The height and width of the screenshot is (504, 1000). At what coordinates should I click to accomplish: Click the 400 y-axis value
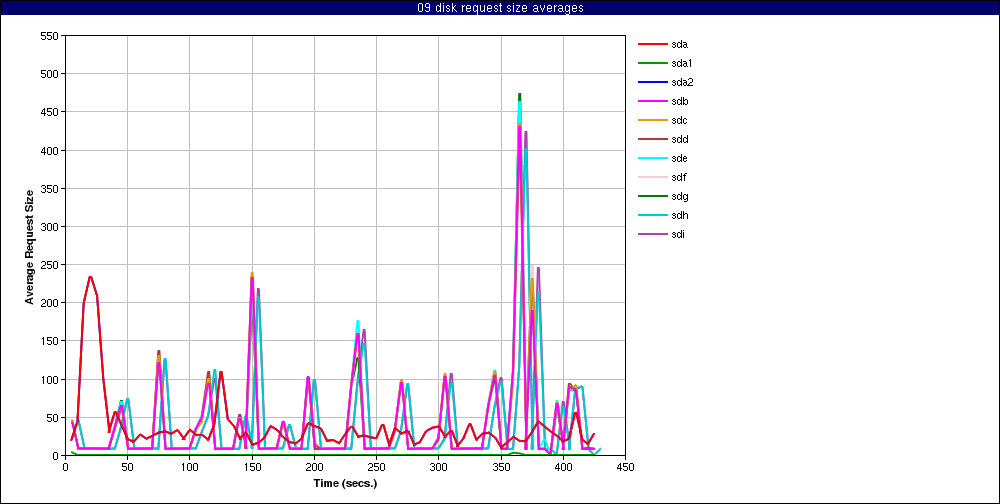50,151
